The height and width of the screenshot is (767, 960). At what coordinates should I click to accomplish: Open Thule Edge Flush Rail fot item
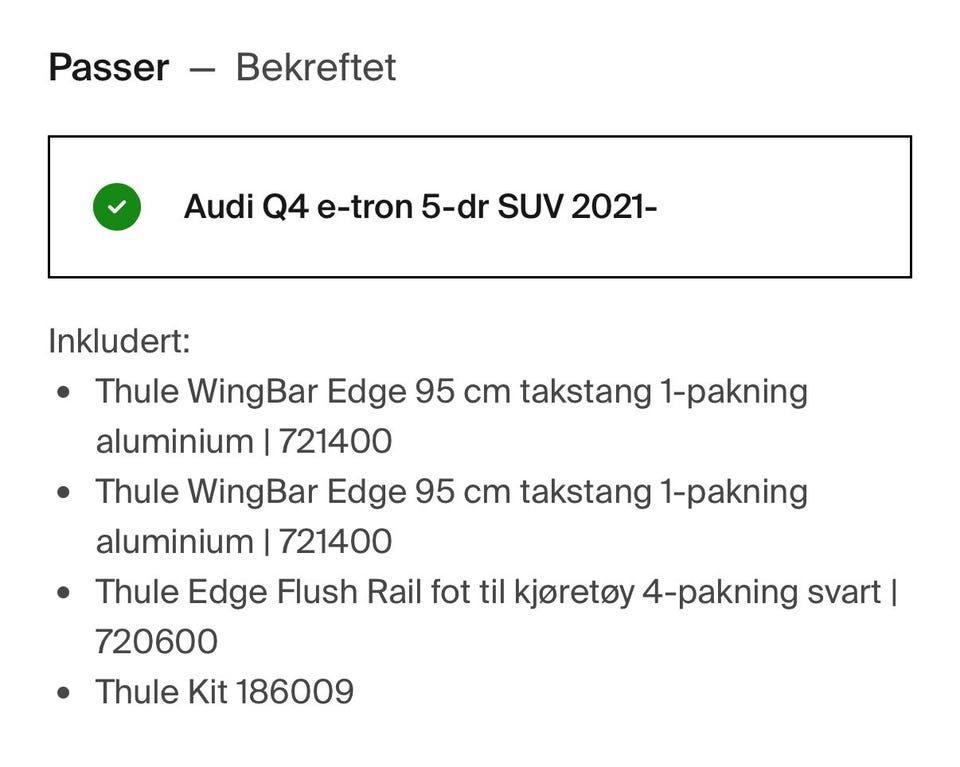497,617
